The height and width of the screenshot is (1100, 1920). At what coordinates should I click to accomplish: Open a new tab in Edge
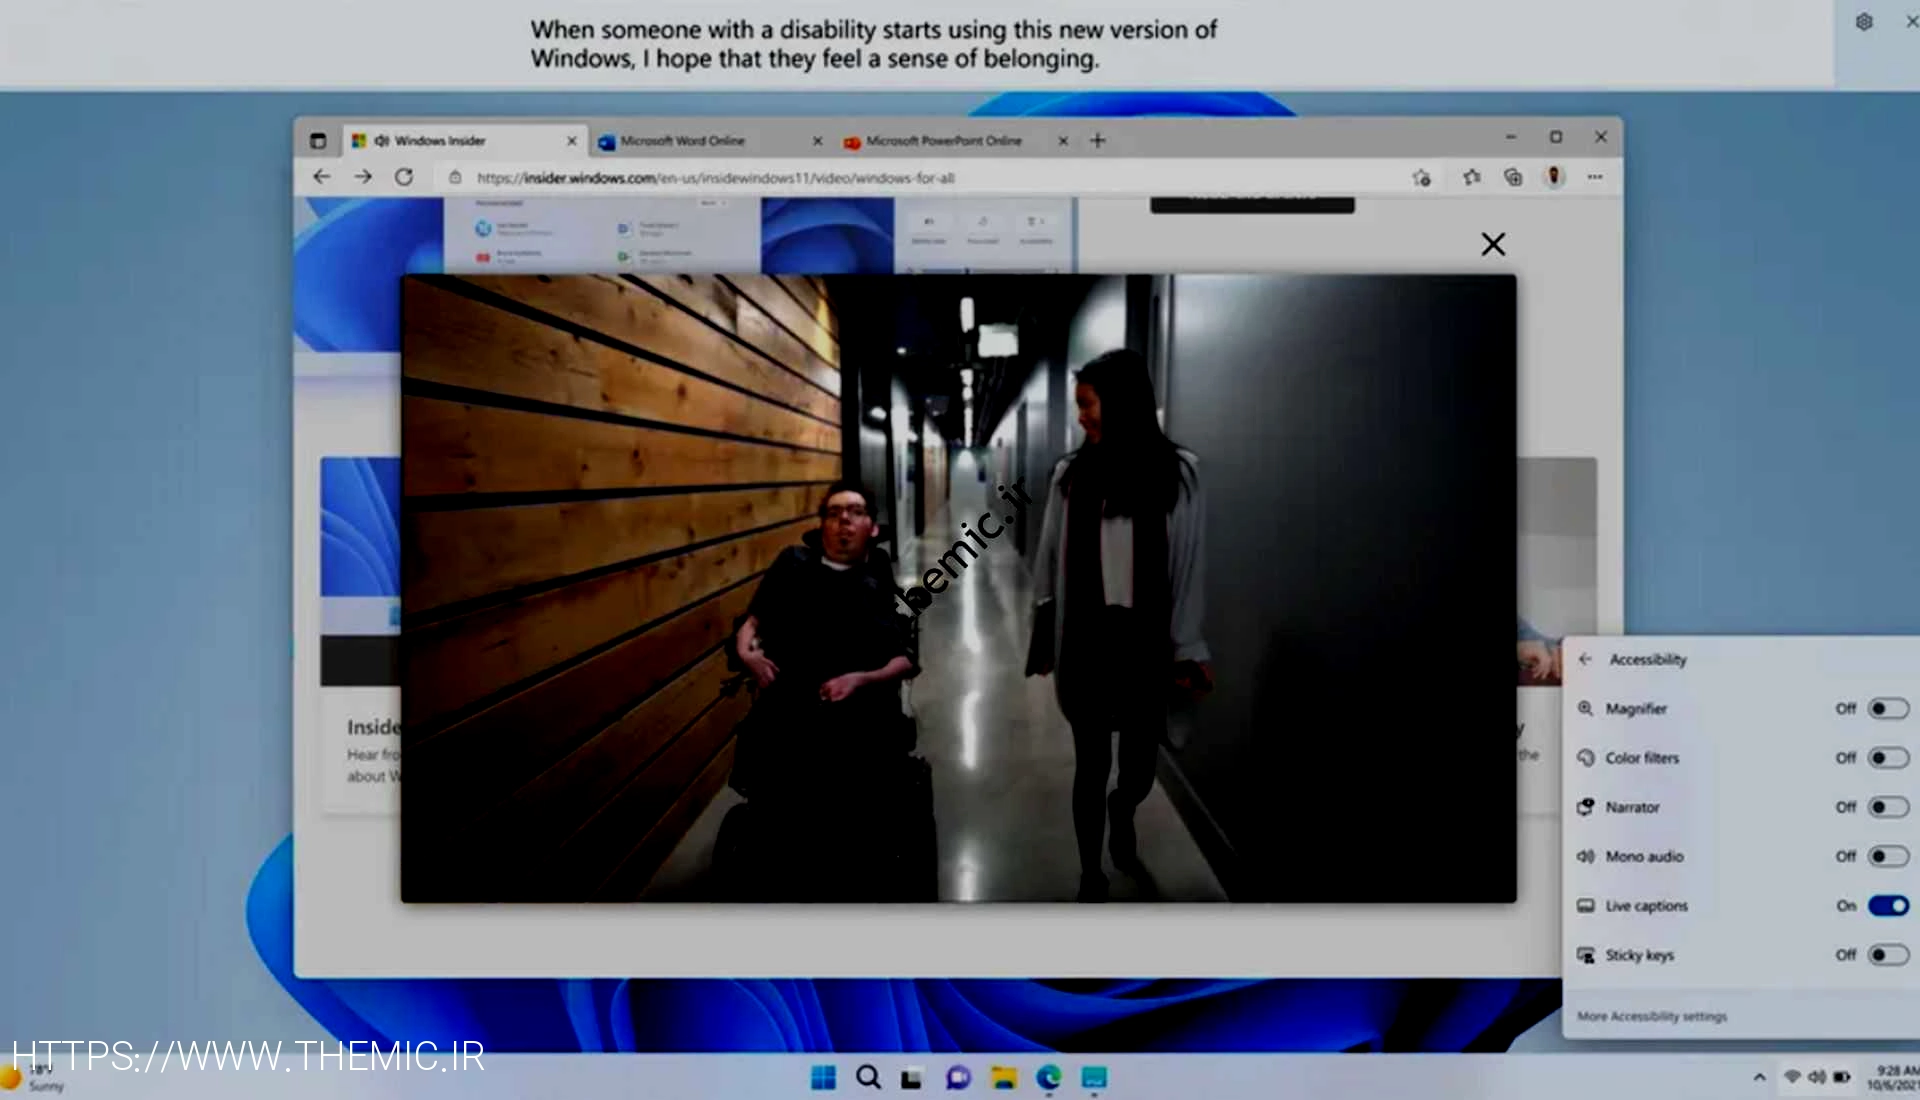[x=1098, y=141]
